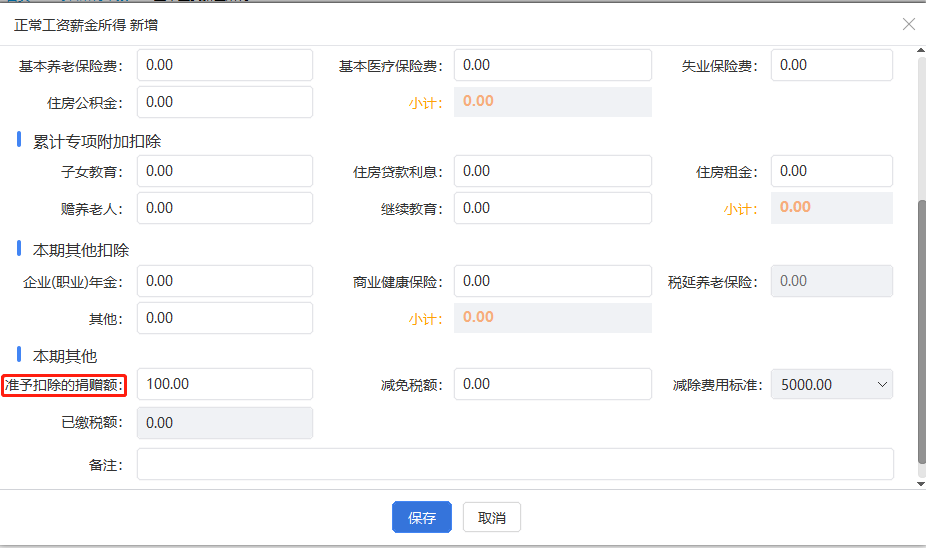Close the 正常工资薪金所得 新增 dialog
The height and width of the screenshot is (548, 926).
click(x=909, y=24)
